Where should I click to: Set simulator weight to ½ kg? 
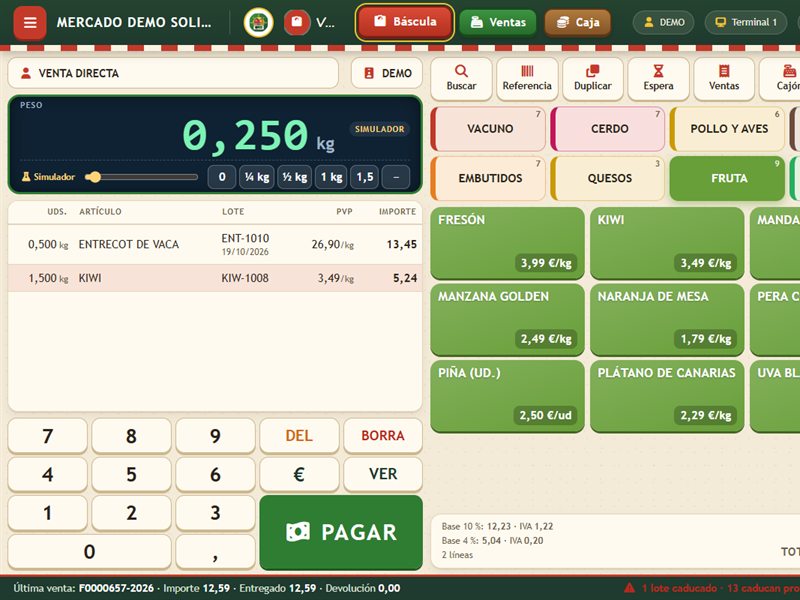(294, 177)
